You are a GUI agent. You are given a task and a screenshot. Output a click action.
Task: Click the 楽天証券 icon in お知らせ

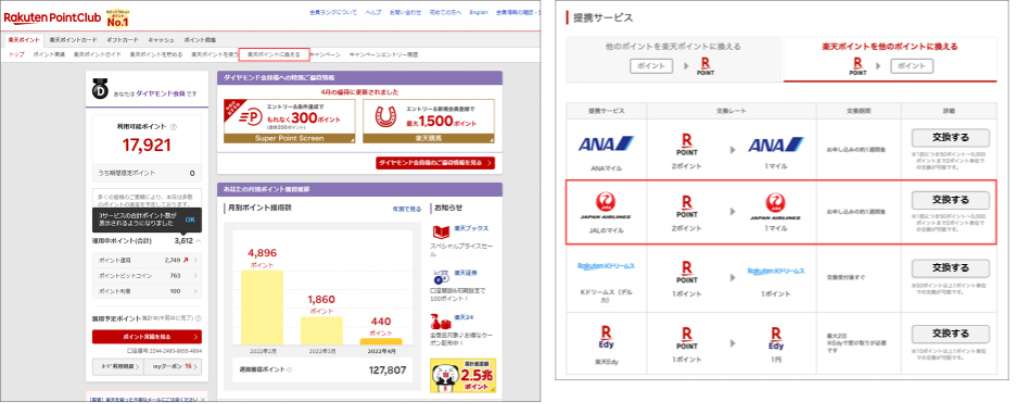tap(441, 276)
